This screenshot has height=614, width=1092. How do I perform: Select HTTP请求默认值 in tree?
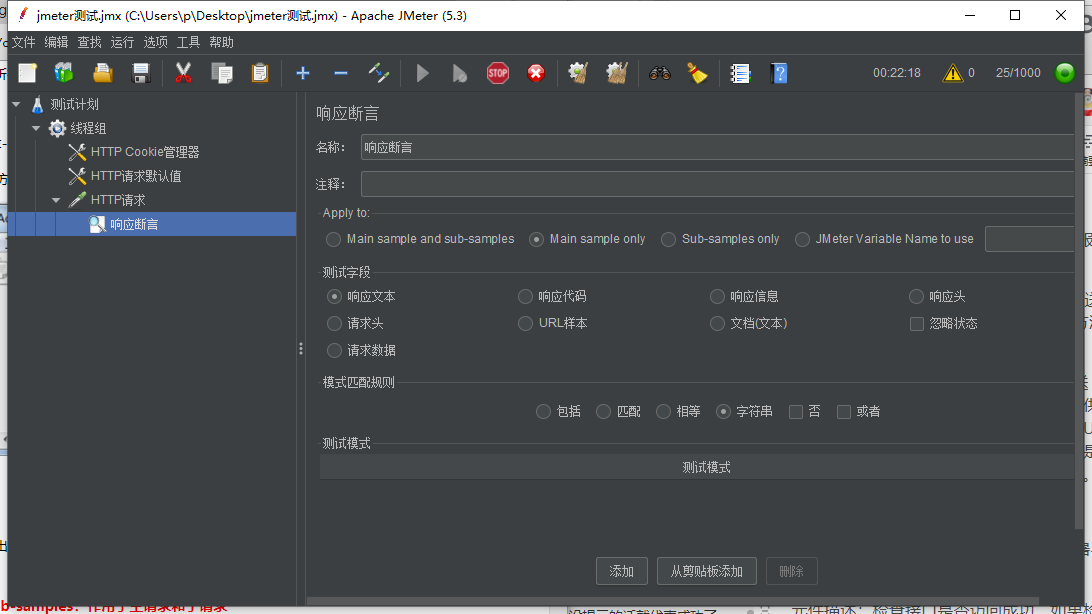coord(136,176)
